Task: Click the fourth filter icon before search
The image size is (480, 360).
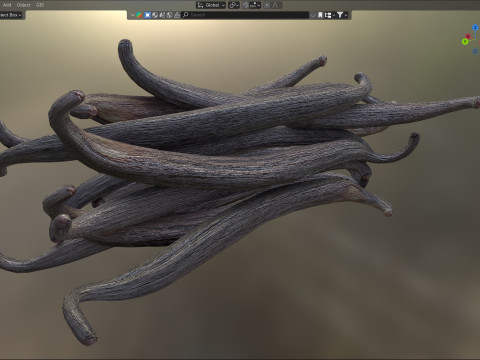Action: (x=170, y=15)
